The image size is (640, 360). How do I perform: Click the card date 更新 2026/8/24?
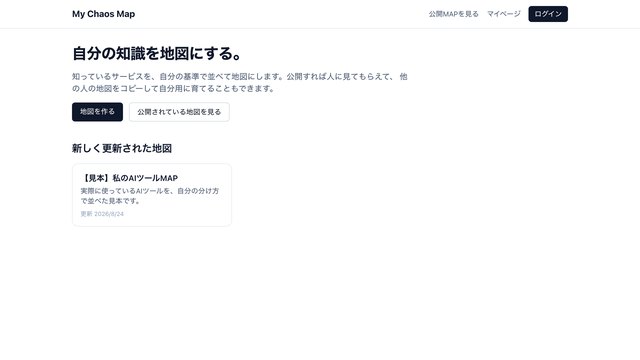point(102,214)
